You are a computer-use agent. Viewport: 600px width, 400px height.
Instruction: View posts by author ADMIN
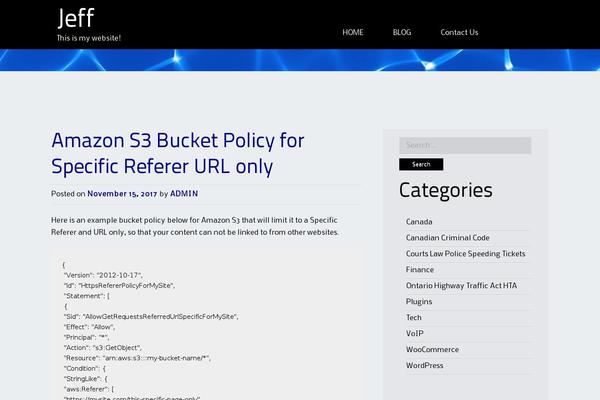coord(184,194)
